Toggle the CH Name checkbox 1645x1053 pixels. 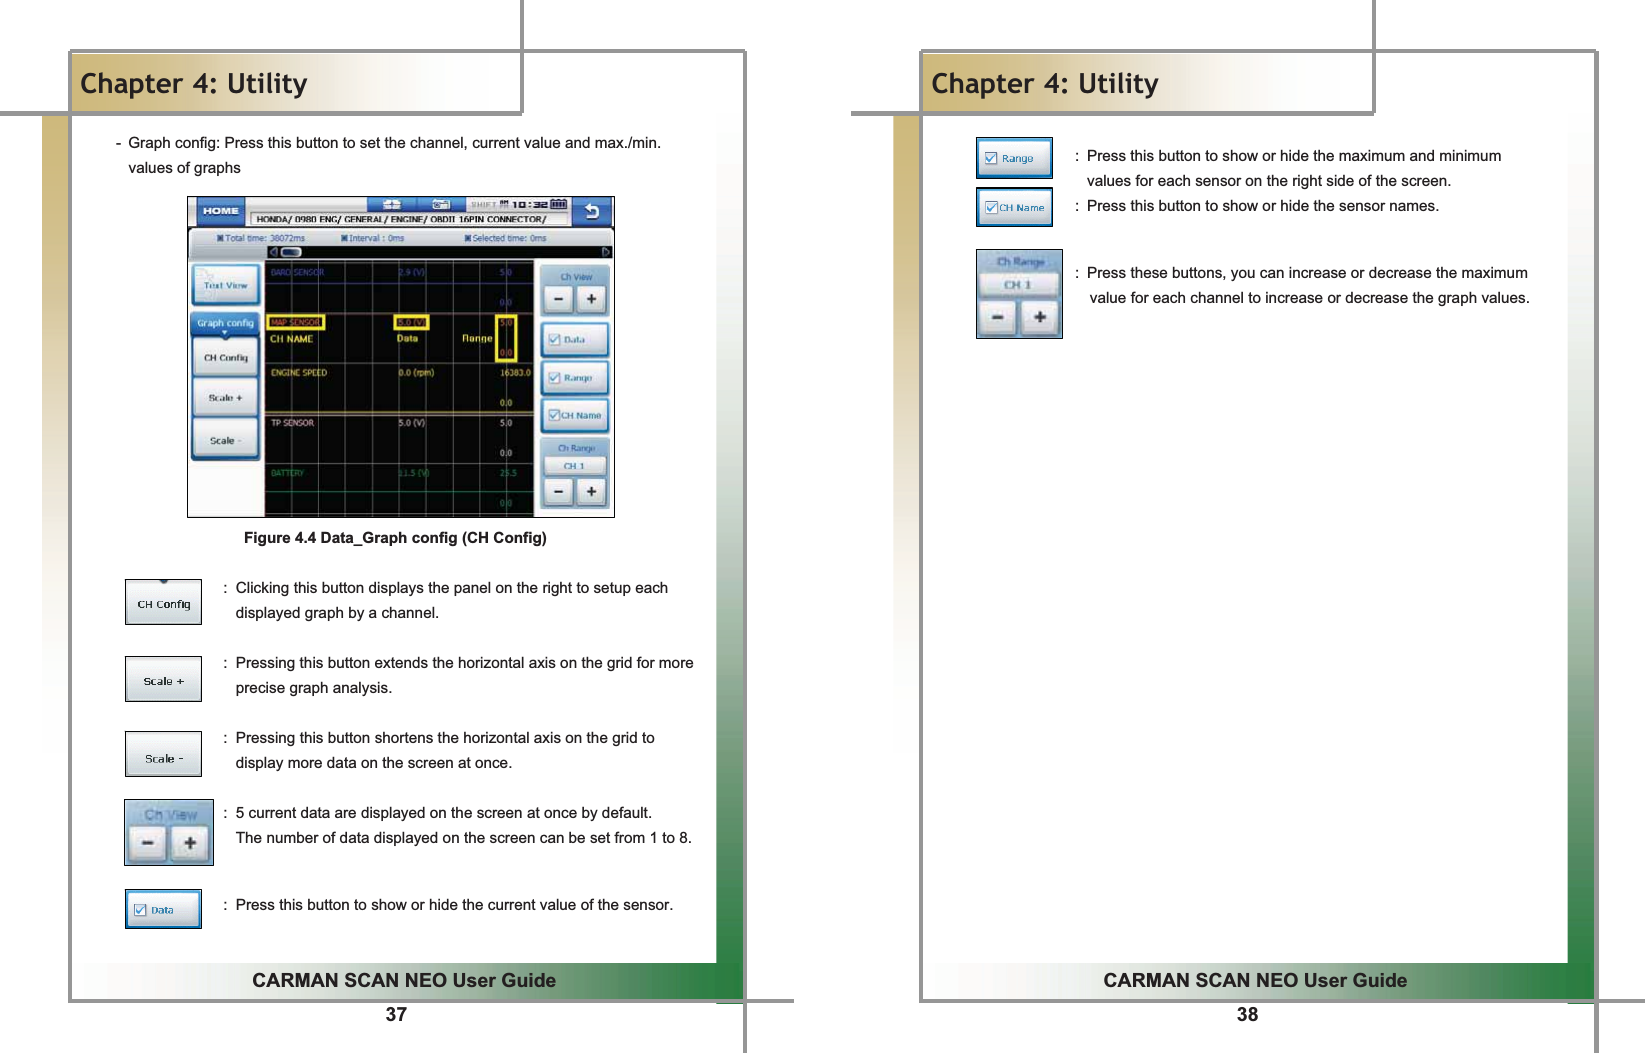pyautogui.click(x=574, y=415)
